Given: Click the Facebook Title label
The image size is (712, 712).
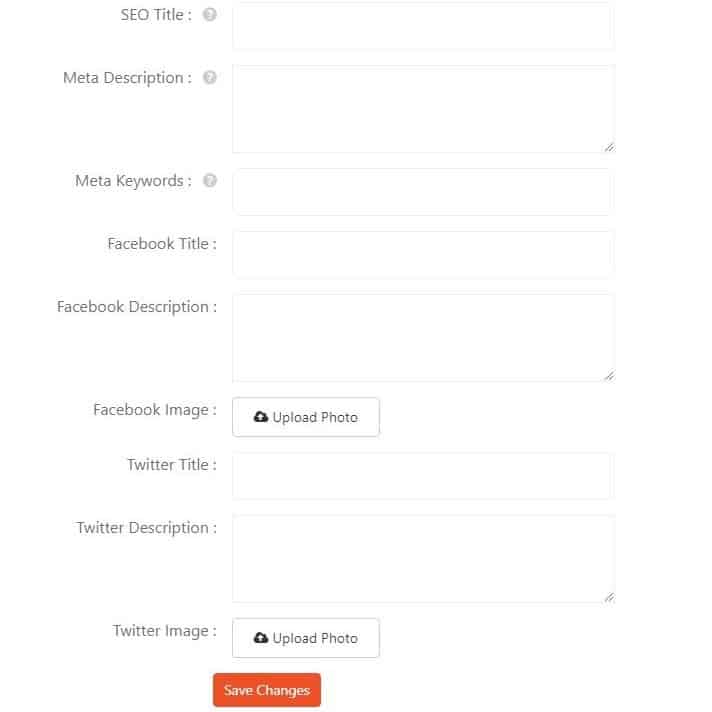Looking at the screenshot, I should [162, 244].
